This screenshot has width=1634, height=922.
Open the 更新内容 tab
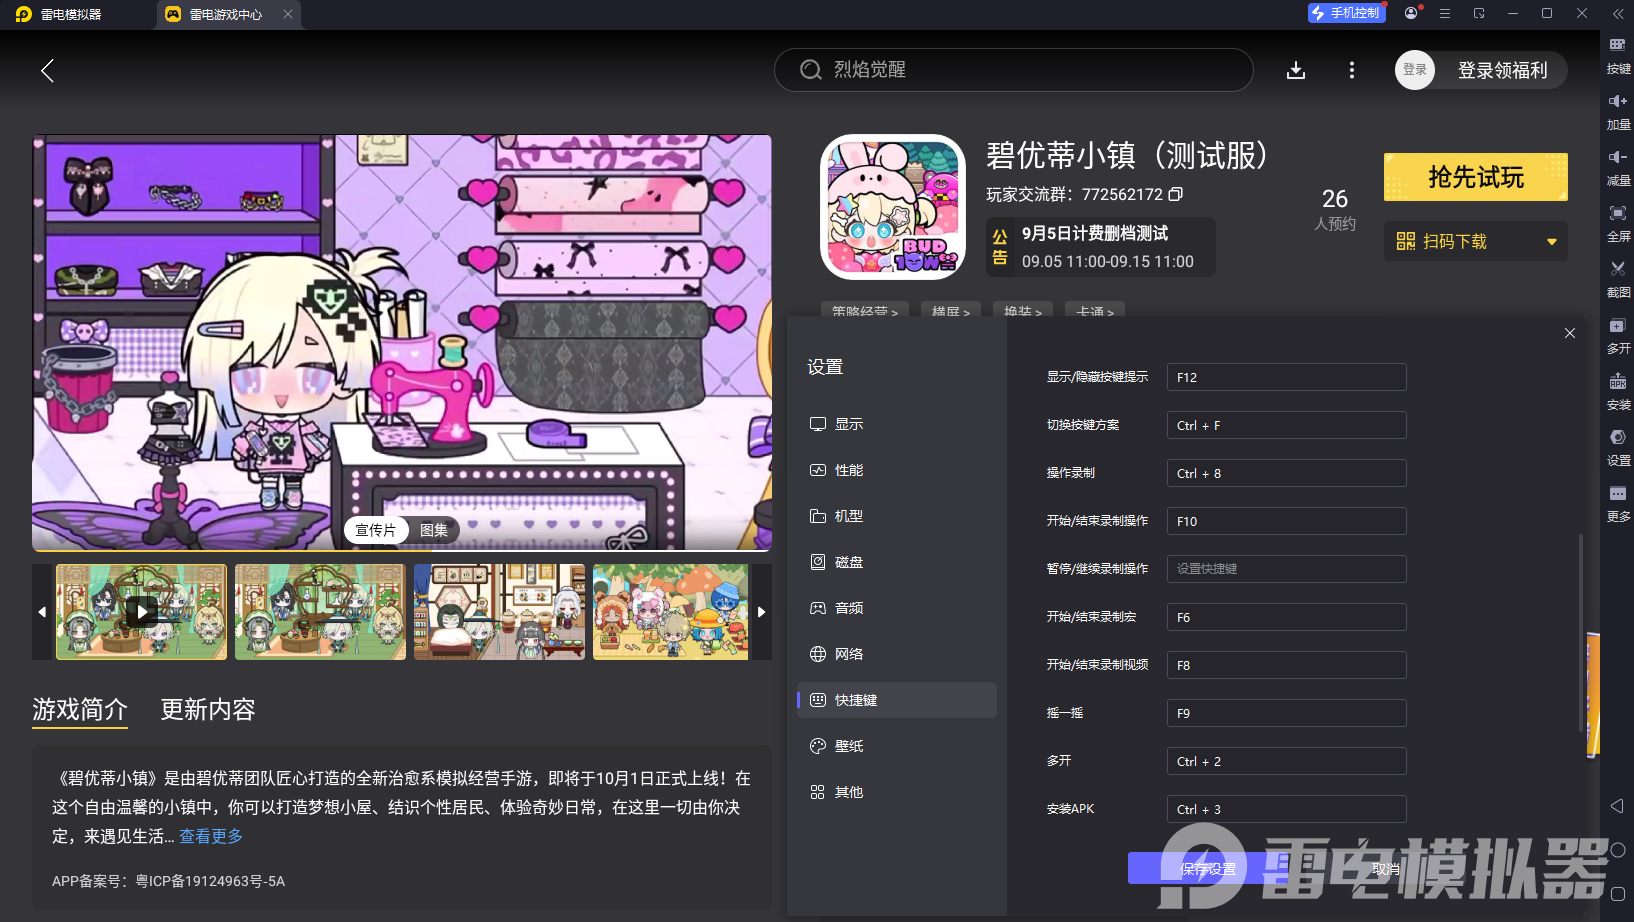pyautogui.click(x=208, y=709)
